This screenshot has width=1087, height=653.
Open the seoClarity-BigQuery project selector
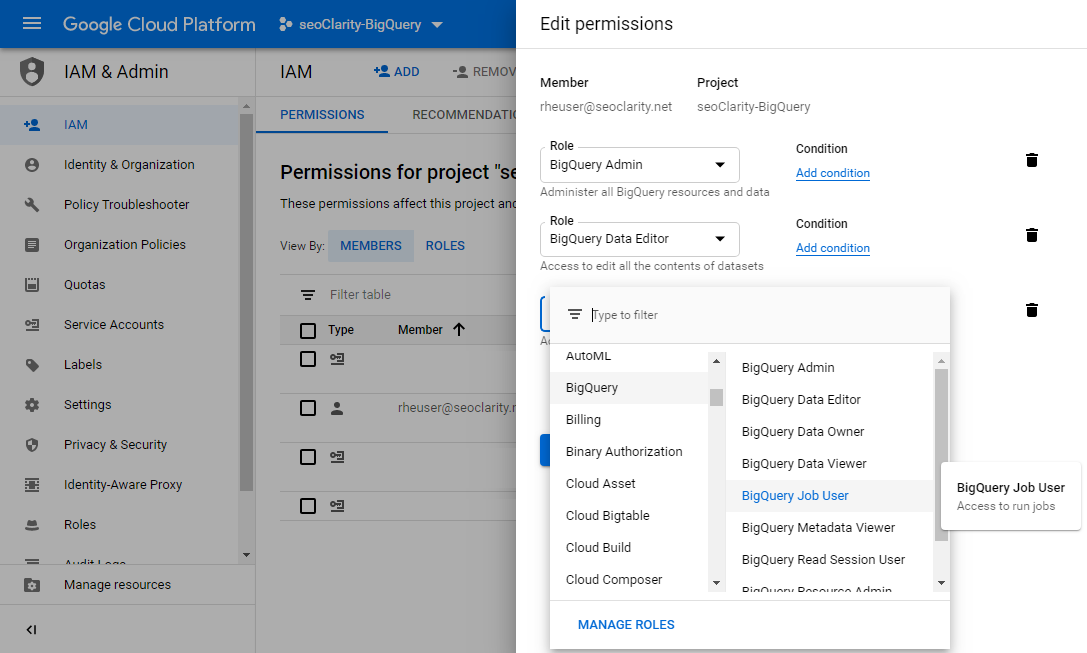click(361, 24)
